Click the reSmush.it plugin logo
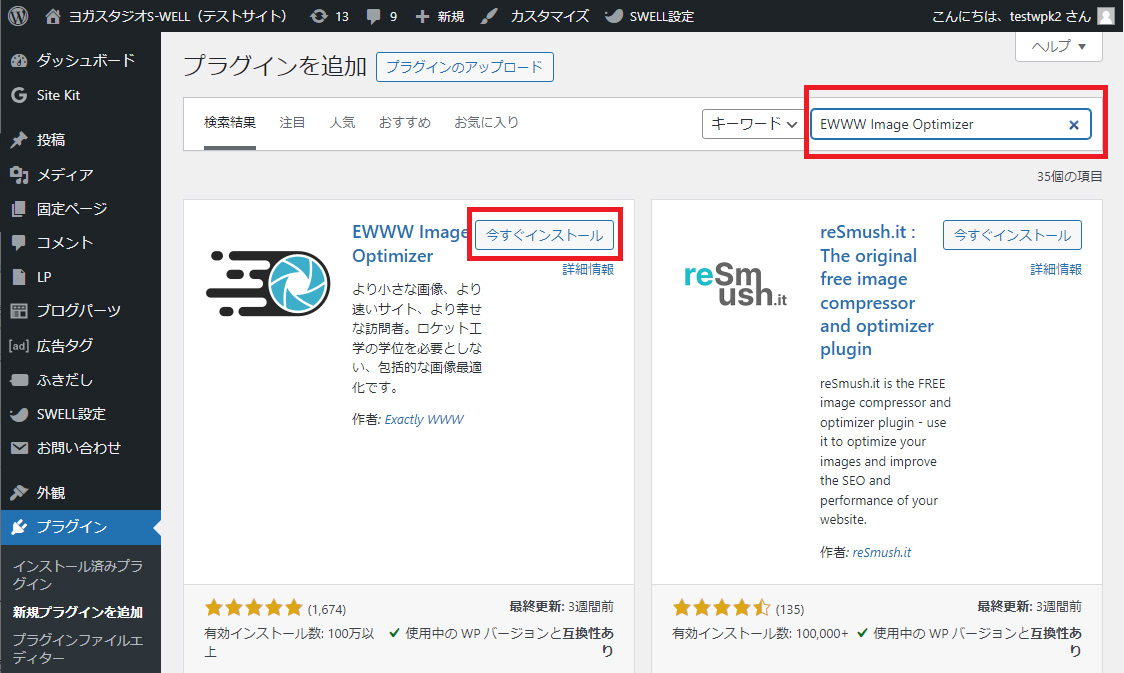This screenshot has width=1124, height=673. click(735, 285)
